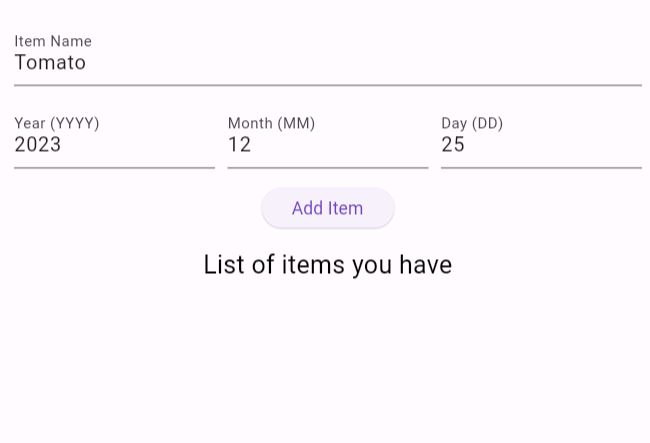This screenshot has height=443, width=650.
Task: Click the empty list area below heading
Action: point(327,360)
